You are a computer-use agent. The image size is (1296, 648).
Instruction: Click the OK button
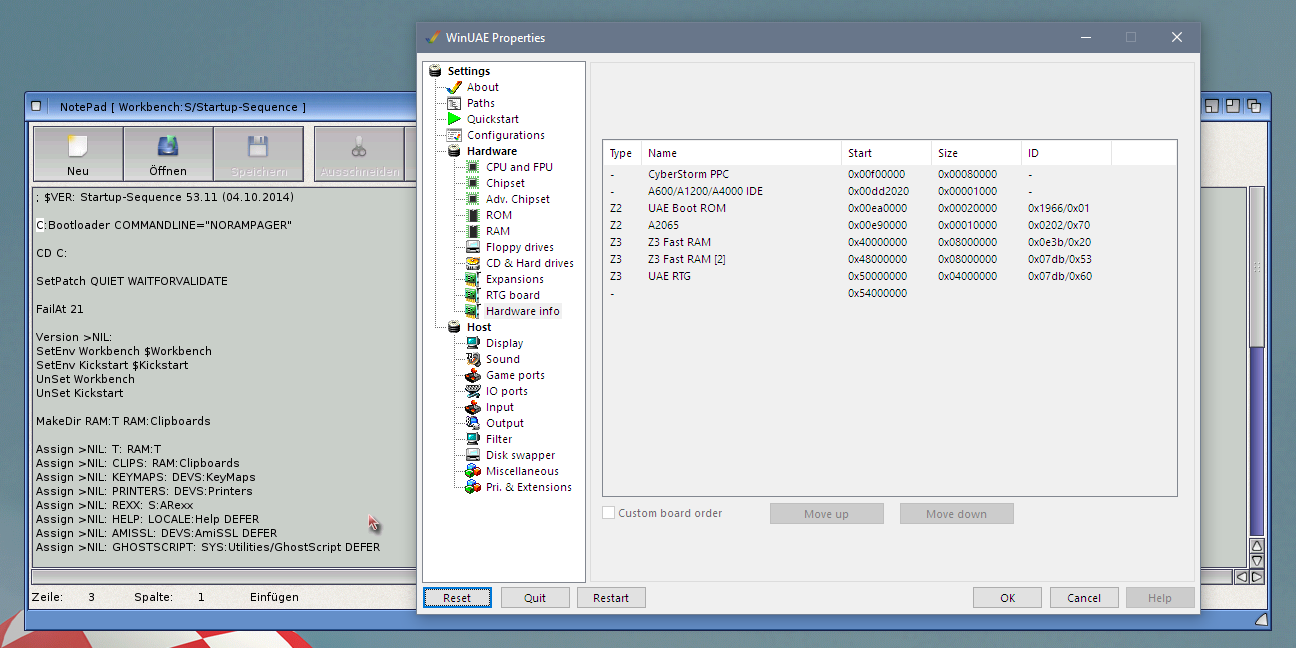click(x=1007, y=598)
